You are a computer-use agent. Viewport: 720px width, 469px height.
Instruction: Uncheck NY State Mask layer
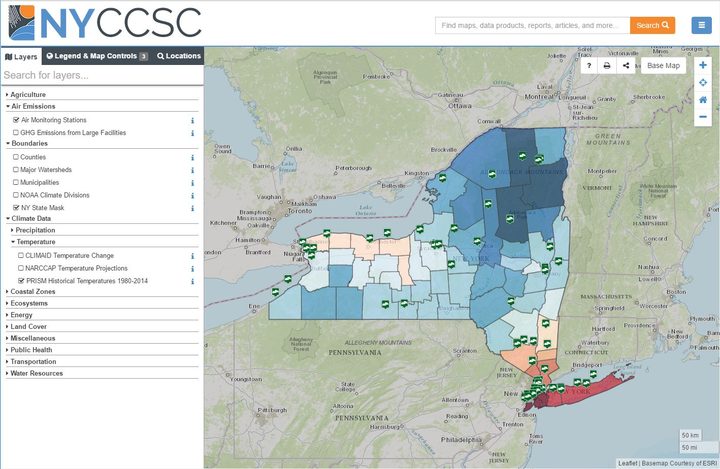(x=16, y=208)
